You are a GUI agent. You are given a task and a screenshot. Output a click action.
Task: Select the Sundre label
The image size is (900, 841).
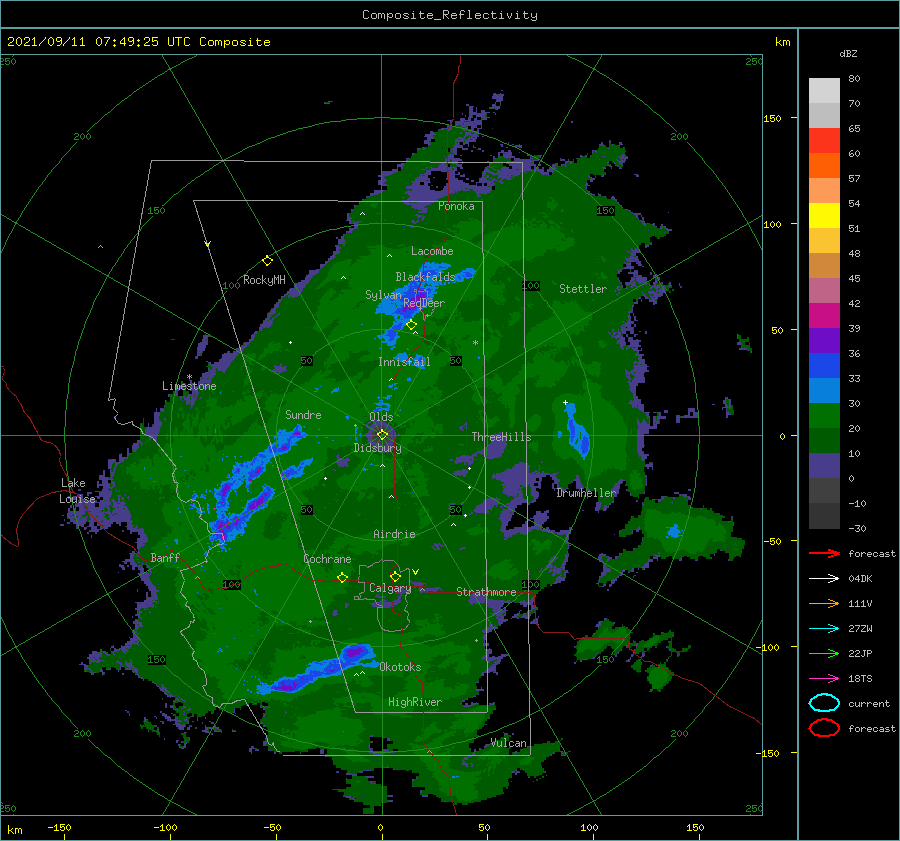coord(303,415)
